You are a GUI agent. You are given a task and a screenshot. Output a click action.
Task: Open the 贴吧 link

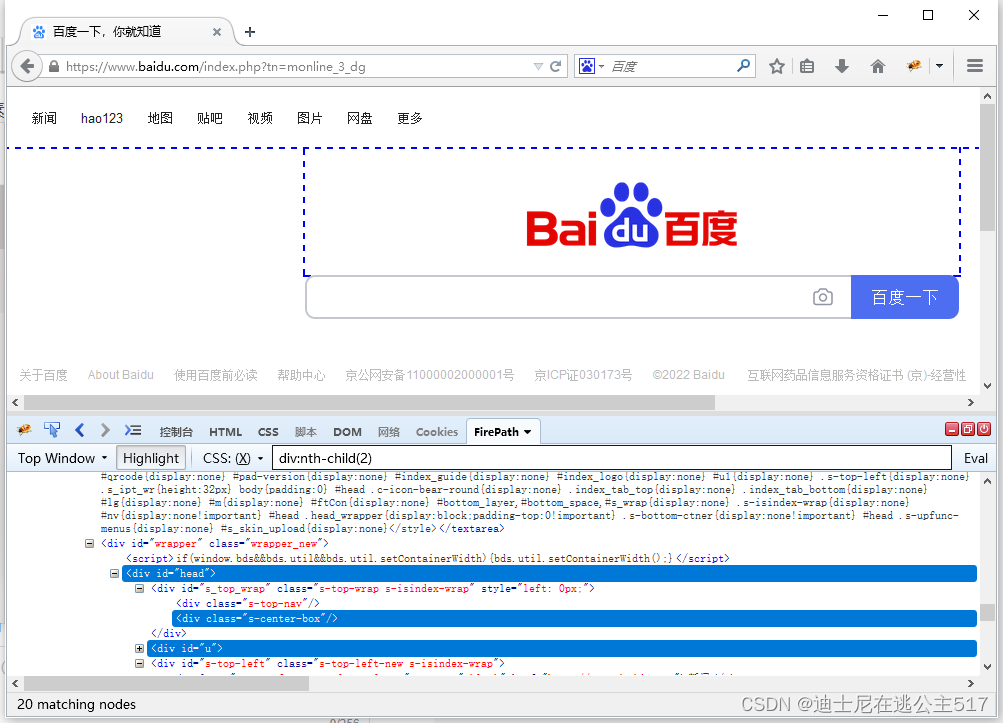[x=210, y=118]
